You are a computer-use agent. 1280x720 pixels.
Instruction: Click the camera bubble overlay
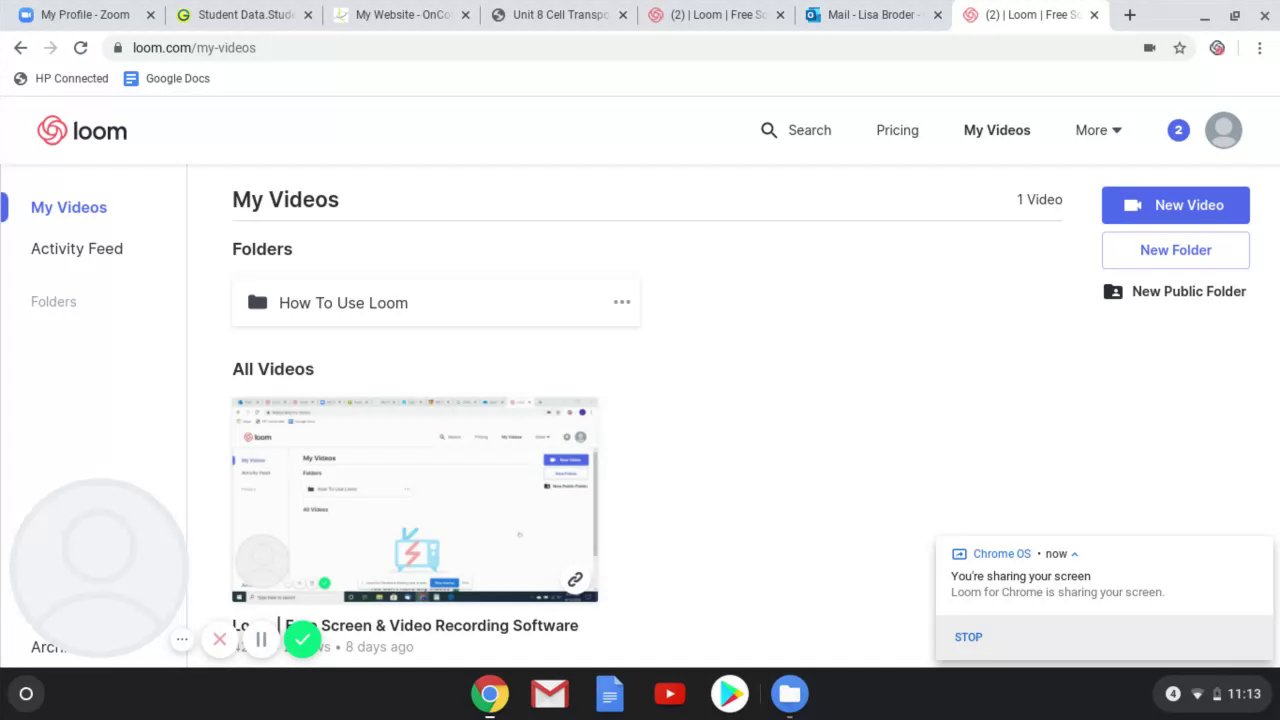click(x=98, y=567)
